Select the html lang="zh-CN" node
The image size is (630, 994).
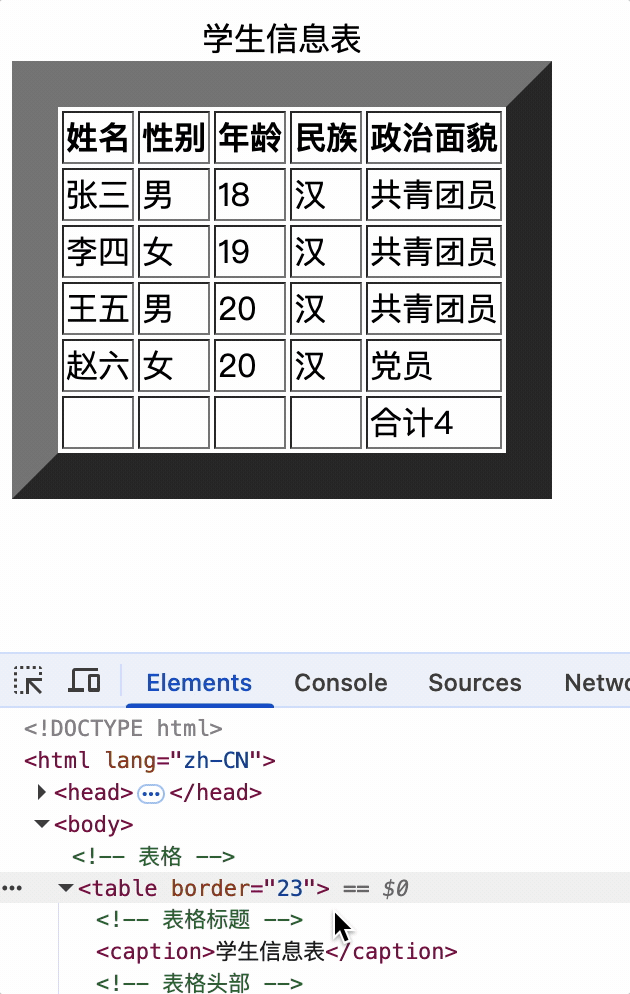(x=150, y=759)
